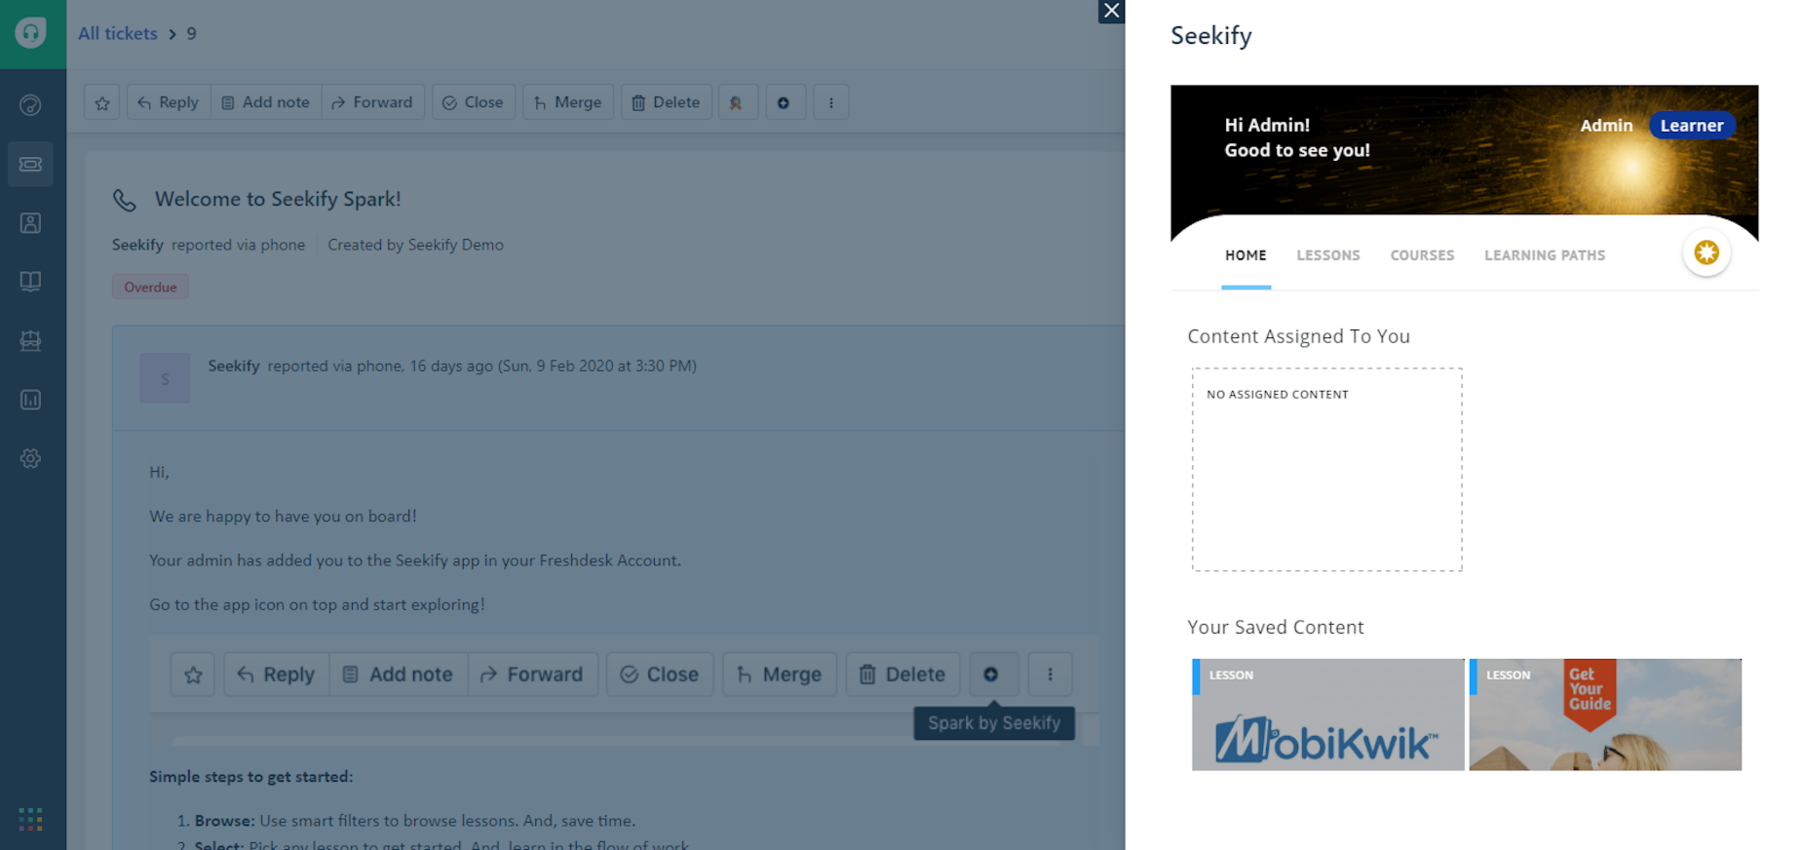Open the Forums icon in sidebar
Screen dimensions: 1803x850
pyautogui.click(x=31, y=341)
